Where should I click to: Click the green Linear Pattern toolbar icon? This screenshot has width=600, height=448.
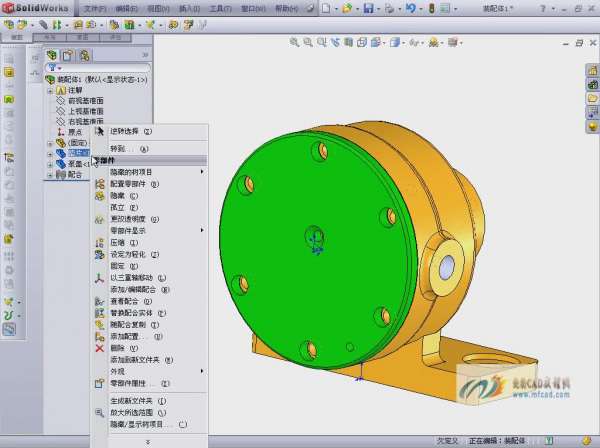pos(57,25)
